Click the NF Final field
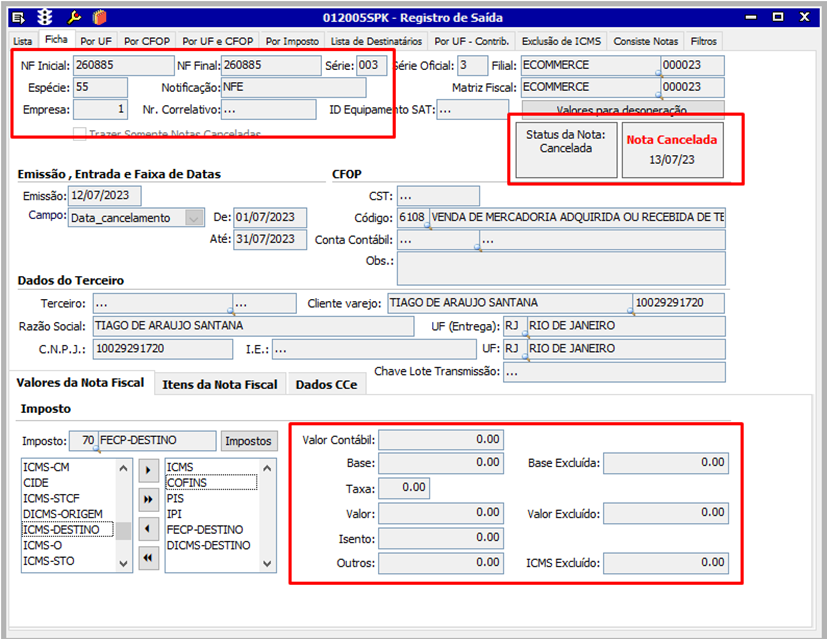Screen dimensions: 827x639 [271, 65]
